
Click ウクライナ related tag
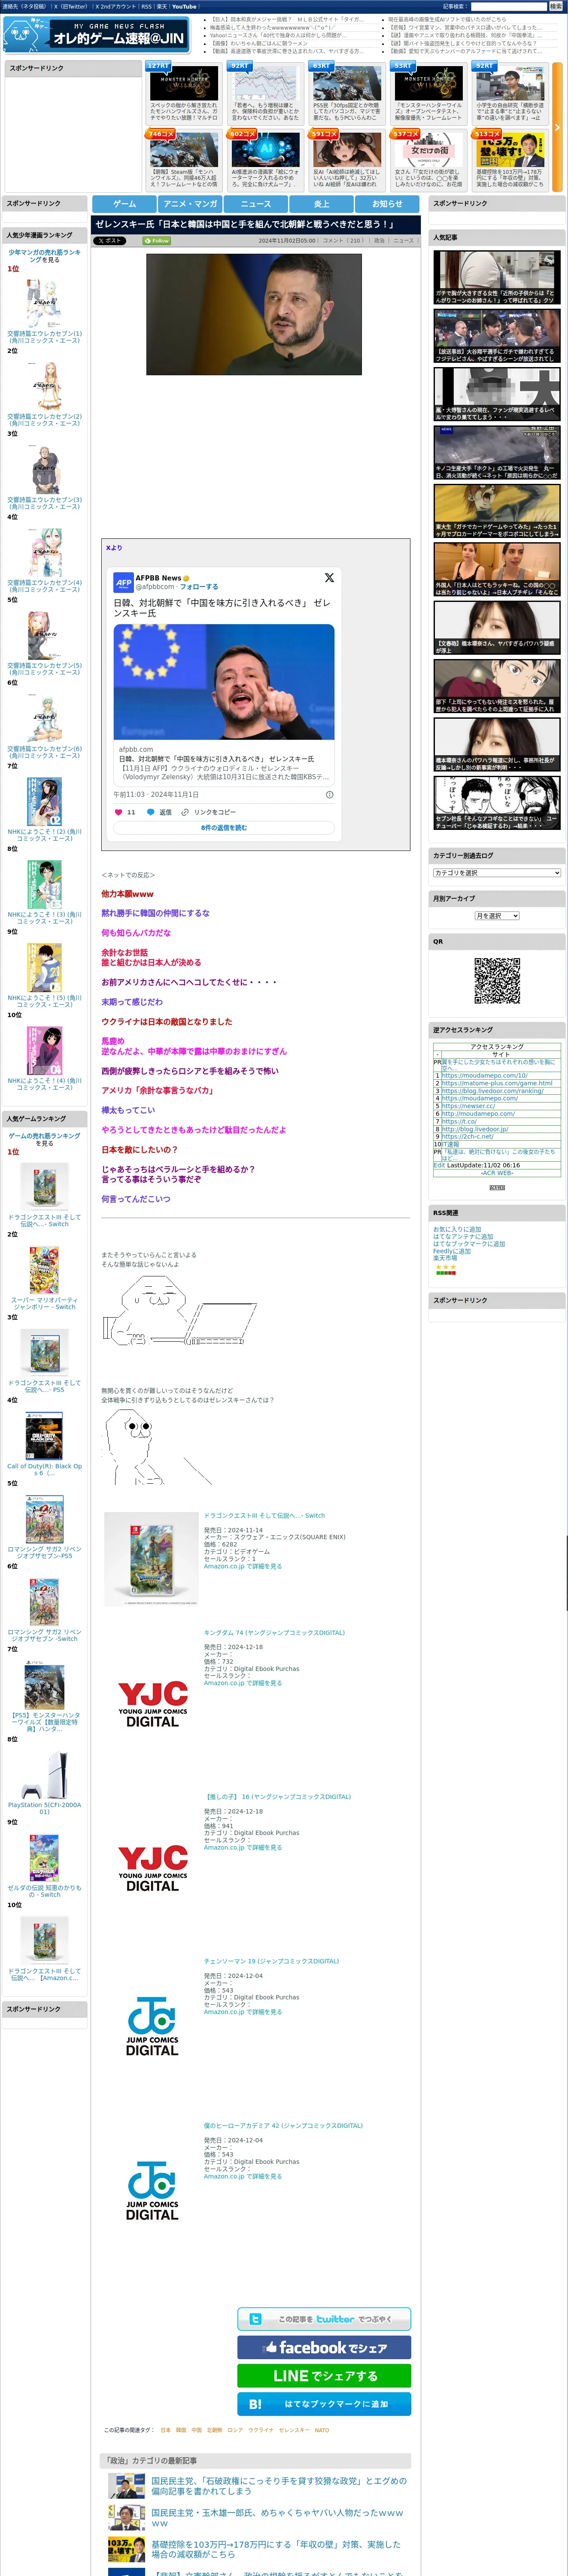point(260,2430)
